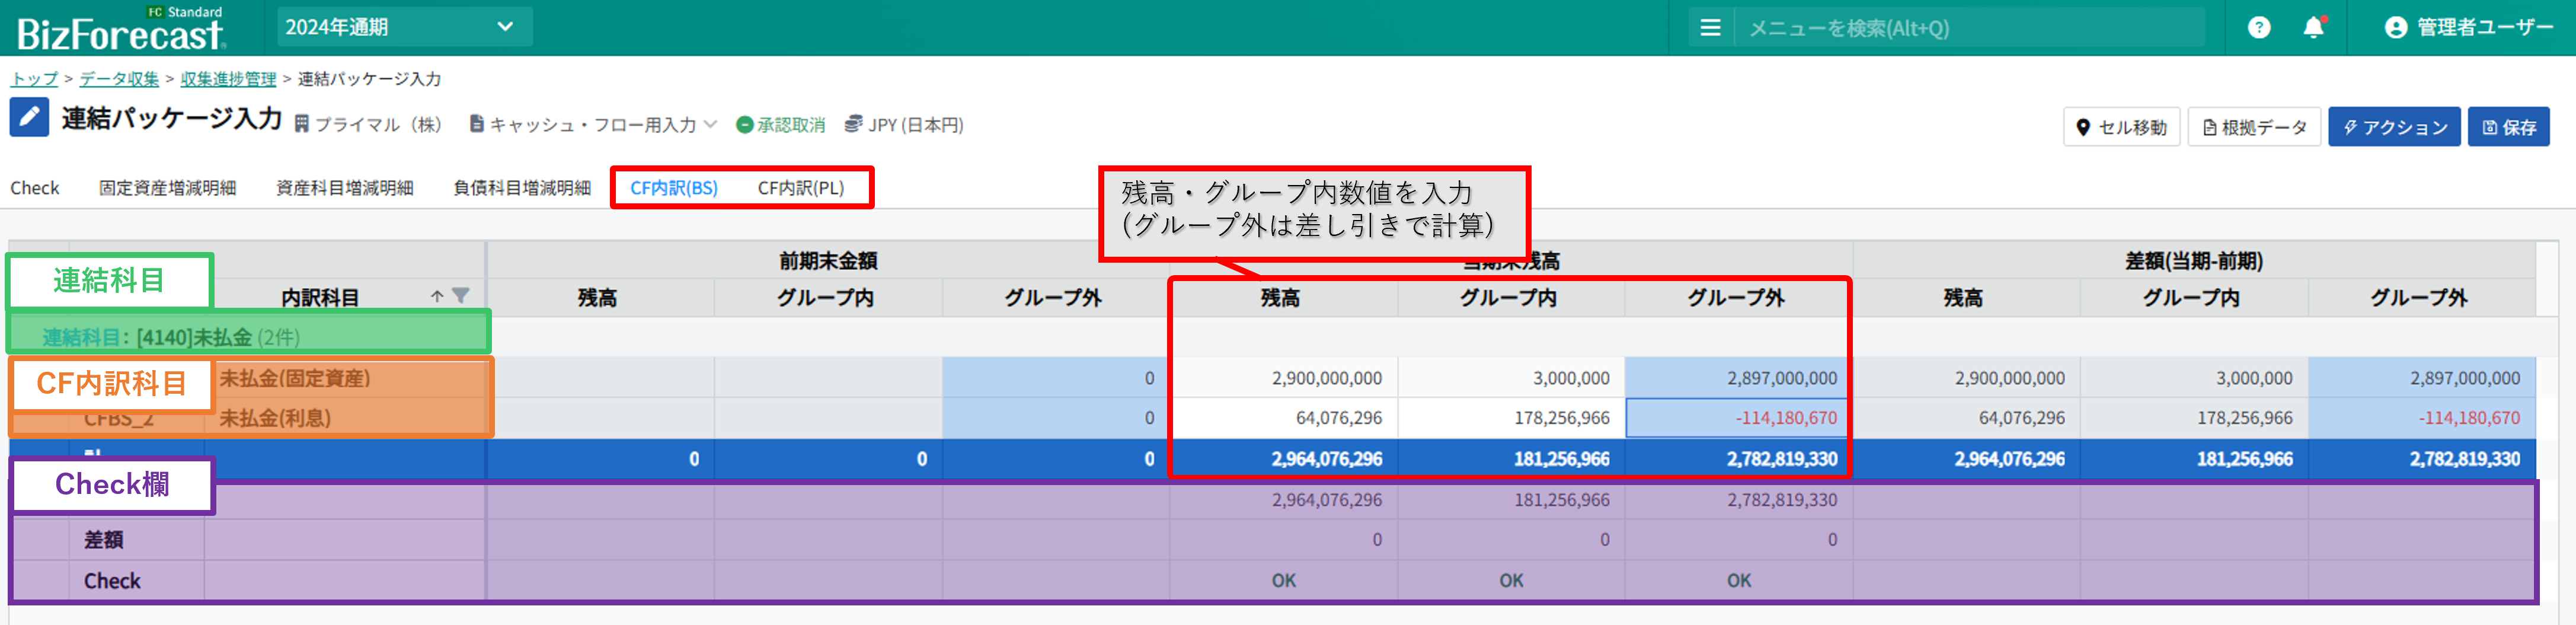2576x625 pixels.
Task: Click the filter icon in 内訳科目 column
Action: pyautogui.click(x=460, y=296)
